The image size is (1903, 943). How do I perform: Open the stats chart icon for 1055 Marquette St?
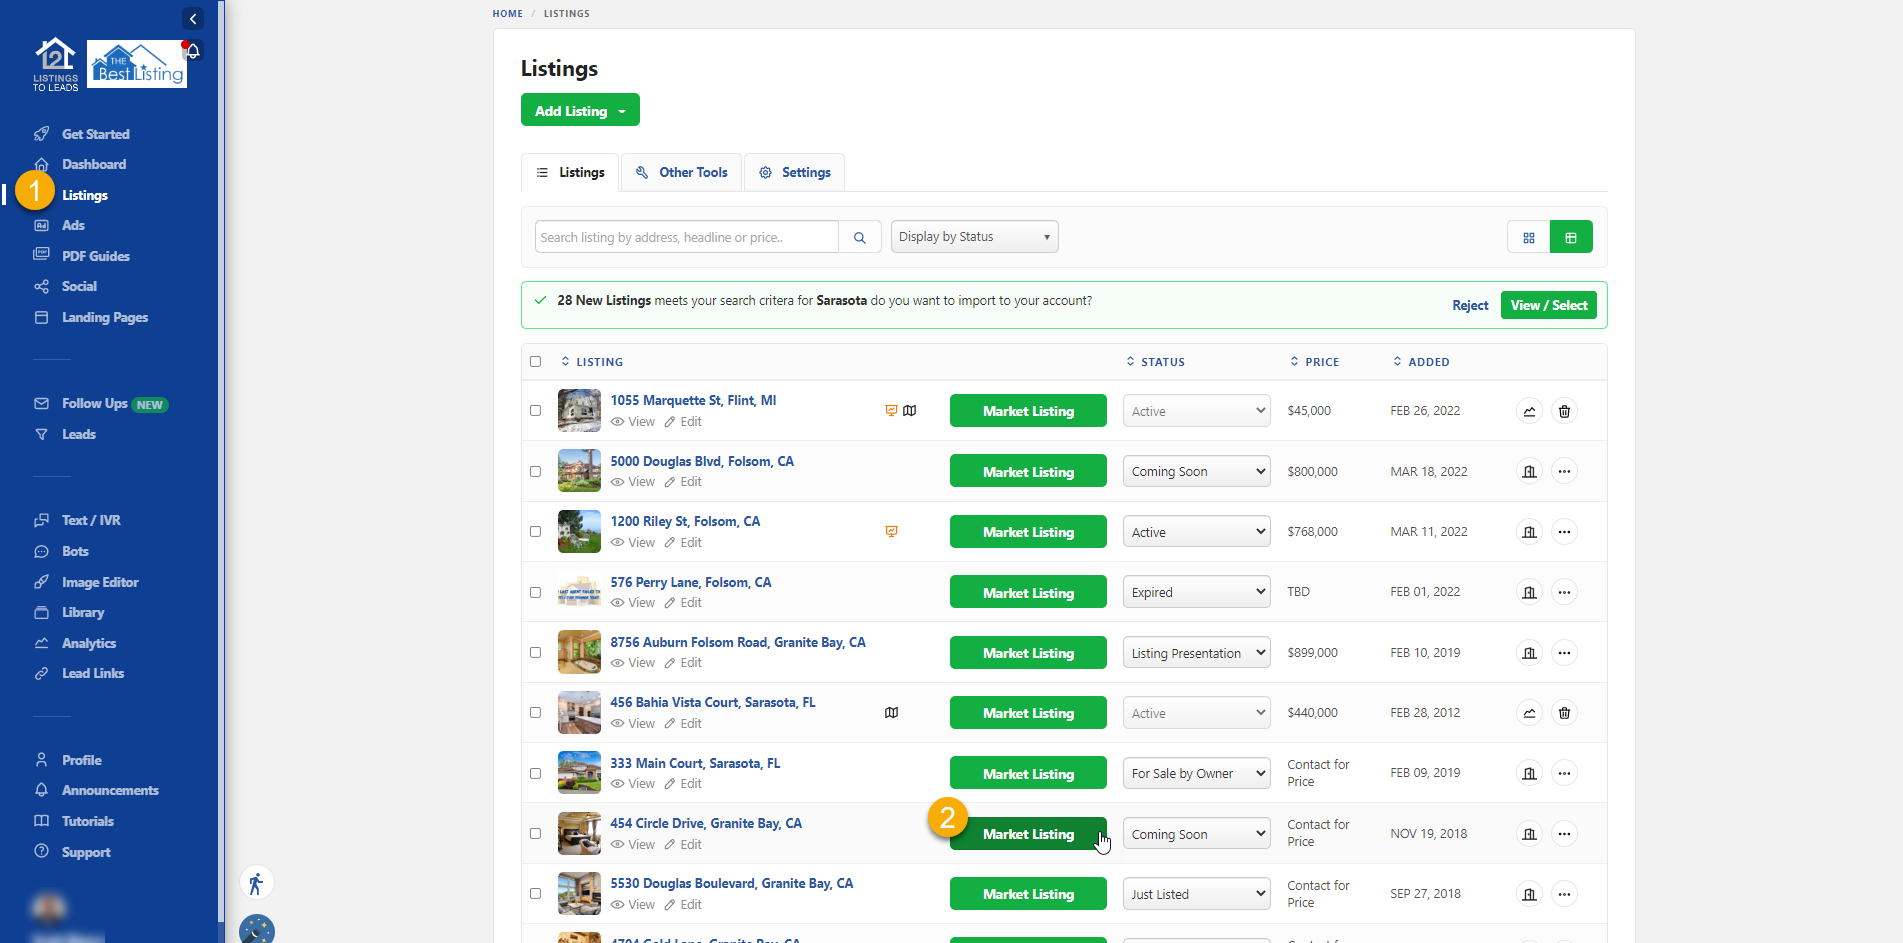1529,410
